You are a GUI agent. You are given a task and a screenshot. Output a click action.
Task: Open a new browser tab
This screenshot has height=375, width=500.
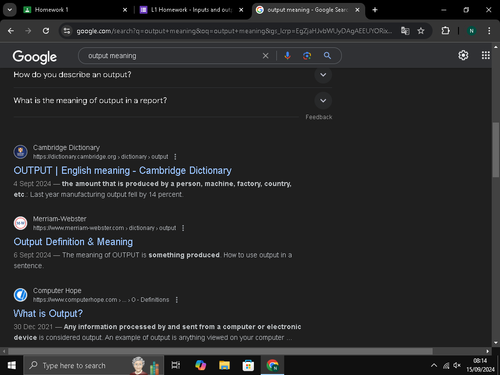(375, 10)
